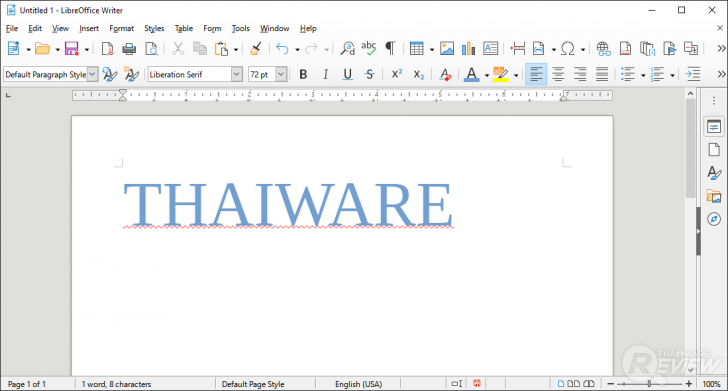Click the word count in status bar
The image size is (728, 391).
pos(117,384)
